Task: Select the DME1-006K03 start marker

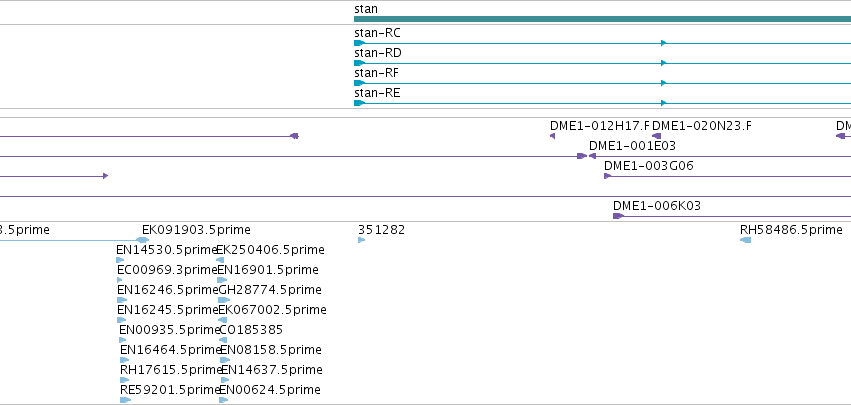Action: tap(618, 216)
